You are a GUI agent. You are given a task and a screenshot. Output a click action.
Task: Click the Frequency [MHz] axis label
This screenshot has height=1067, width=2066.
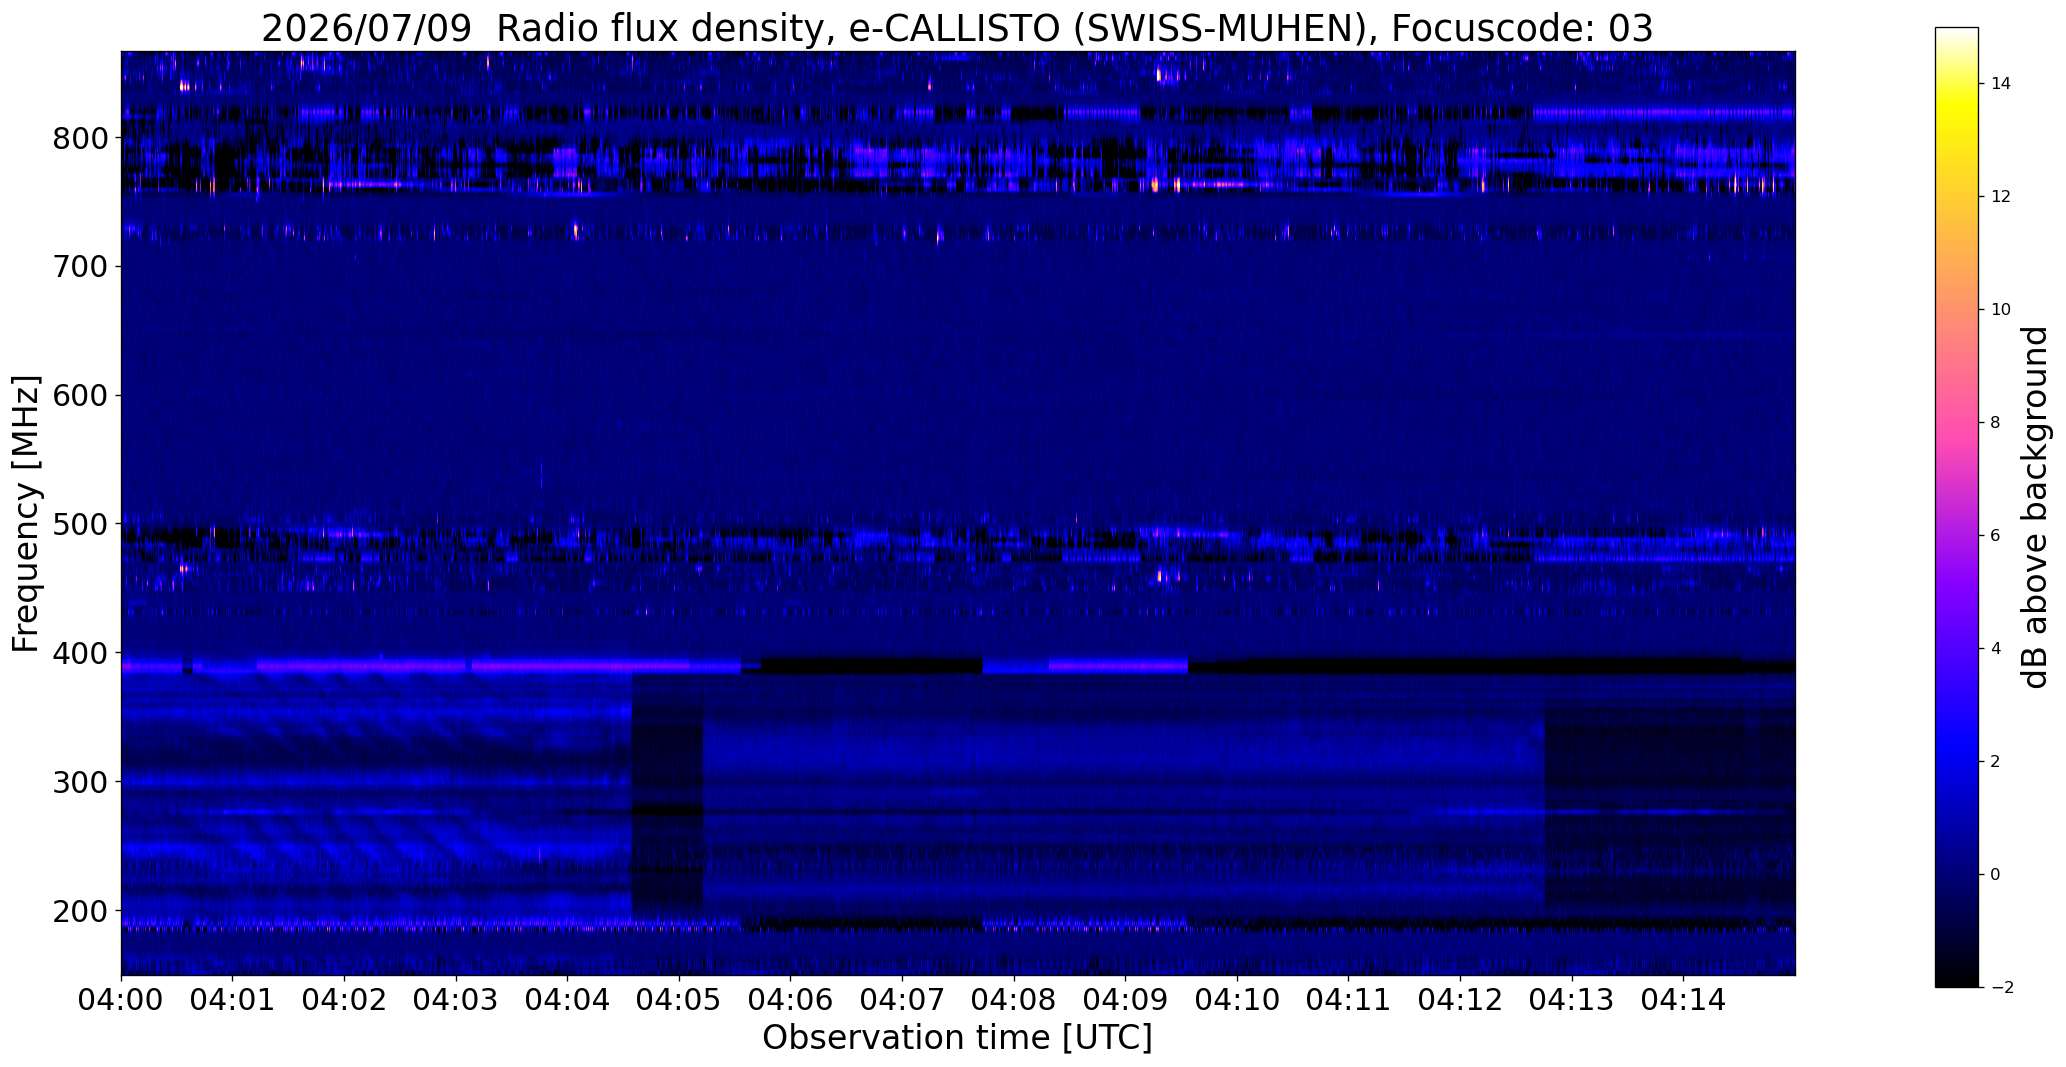coord(27,513)
